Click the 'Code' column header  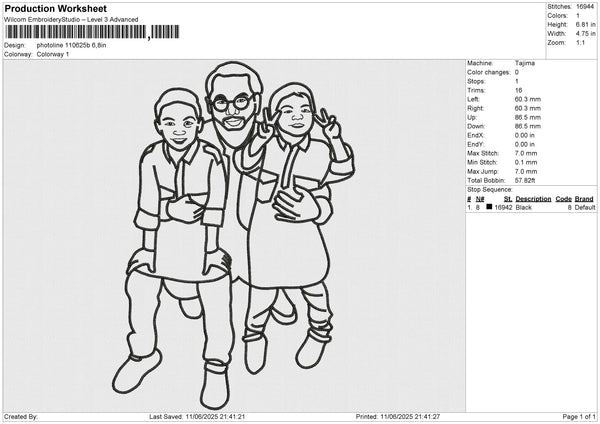563,199
